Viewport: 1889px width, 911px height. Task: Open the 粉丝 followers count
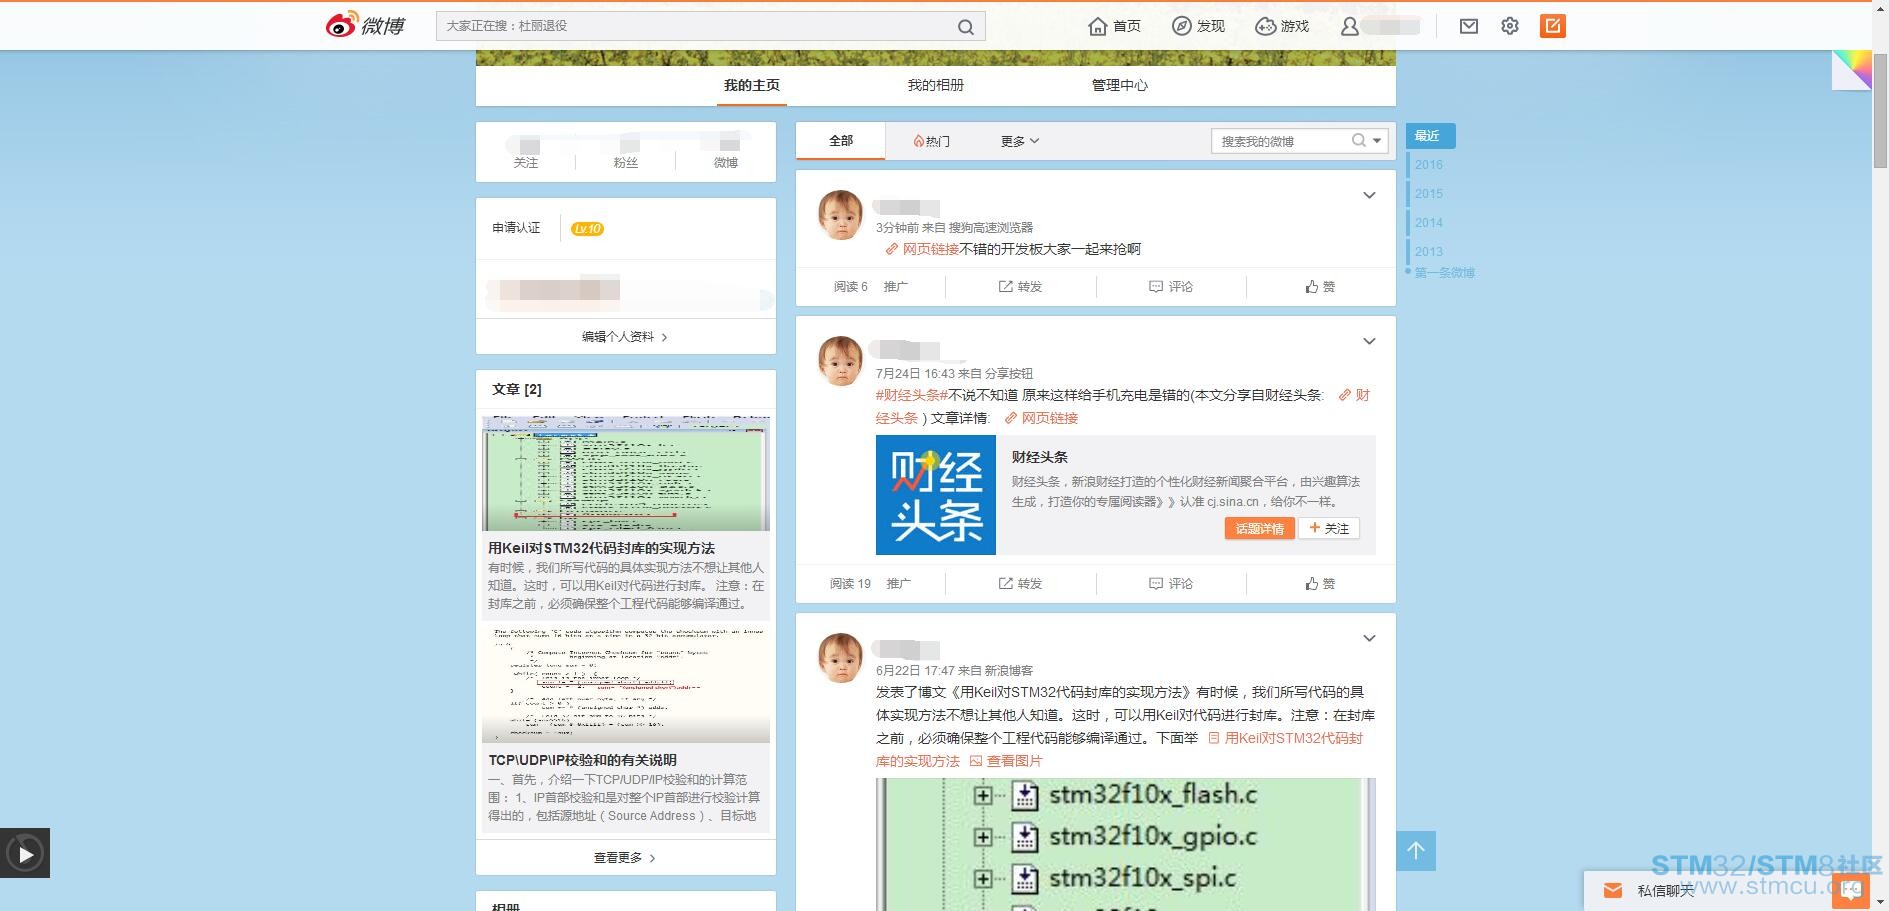coord(626,152)
